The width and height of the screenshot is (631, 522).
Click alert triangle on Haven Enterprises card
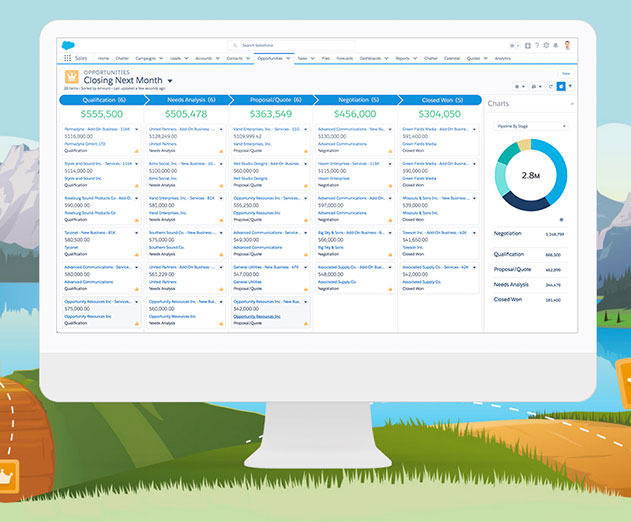(390, 186)
